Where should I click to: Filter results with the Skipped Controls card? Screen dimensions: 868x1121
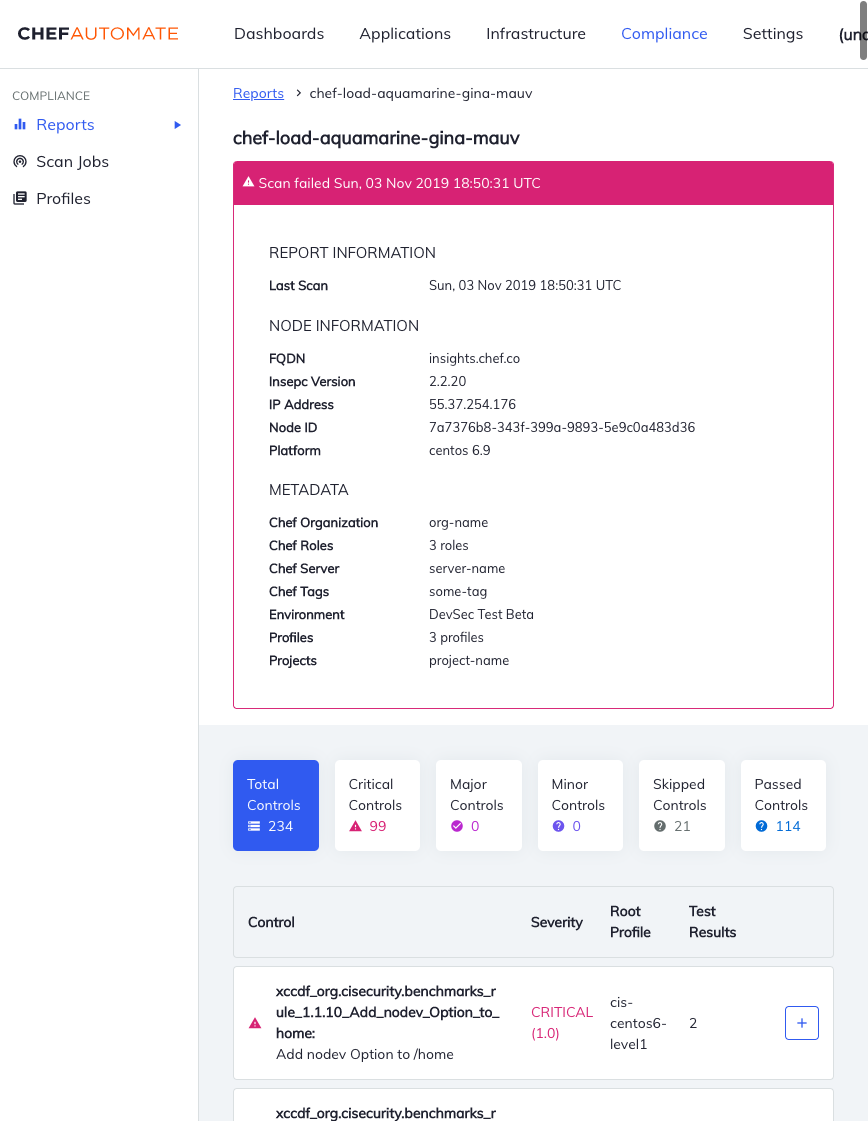[x=681, y=805]
